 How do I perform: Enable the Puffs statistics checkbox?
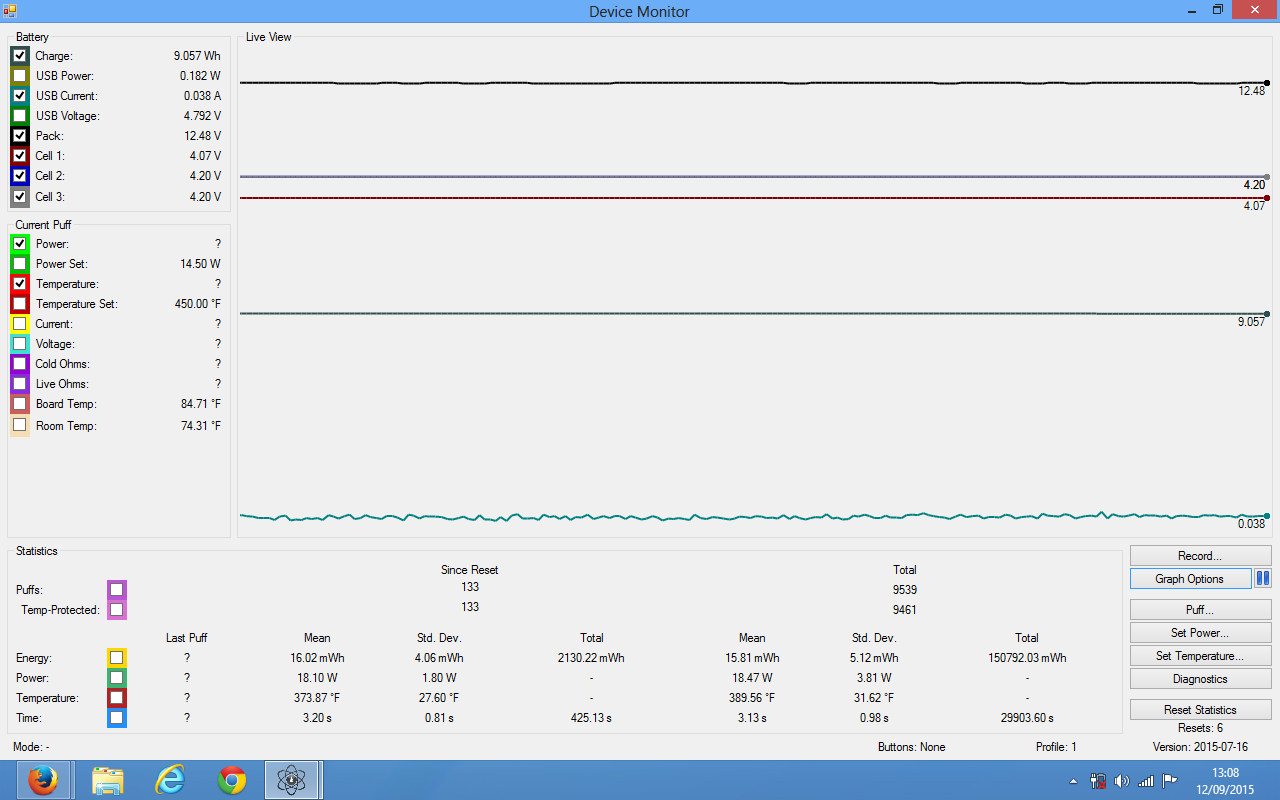[x=116, y=589]
